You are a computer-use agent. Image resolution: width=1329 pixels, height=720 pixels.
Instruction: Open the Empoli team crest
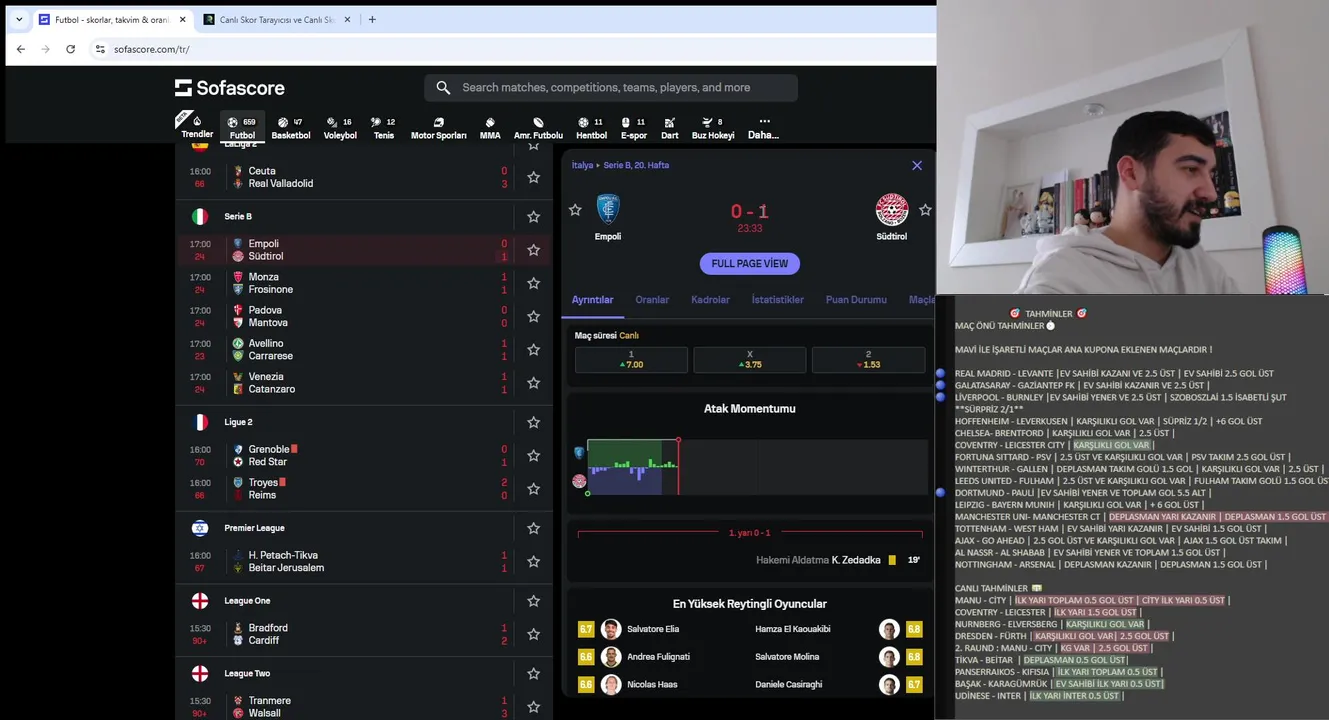point(608,208)
